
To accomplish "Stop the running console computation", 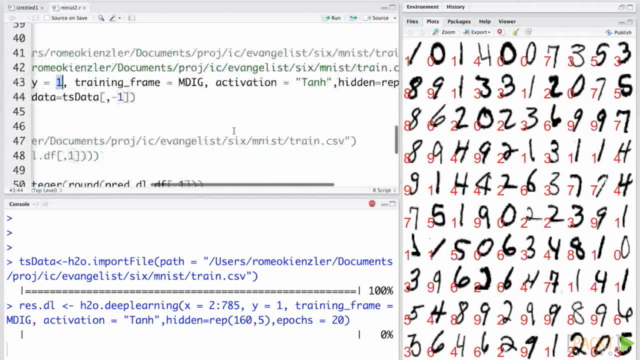I will pyautogui.click(x=372, y=204).
